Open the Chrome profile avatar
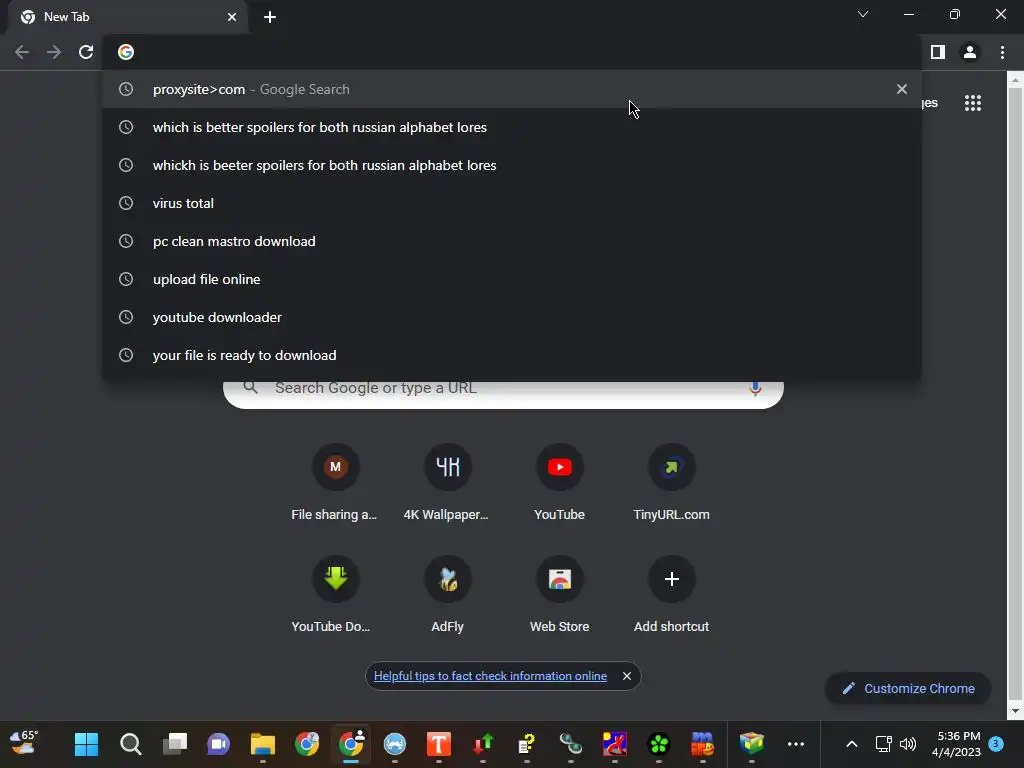This screenshot has height=768, width=1024. pyautogui.click(x=970, y=52)
